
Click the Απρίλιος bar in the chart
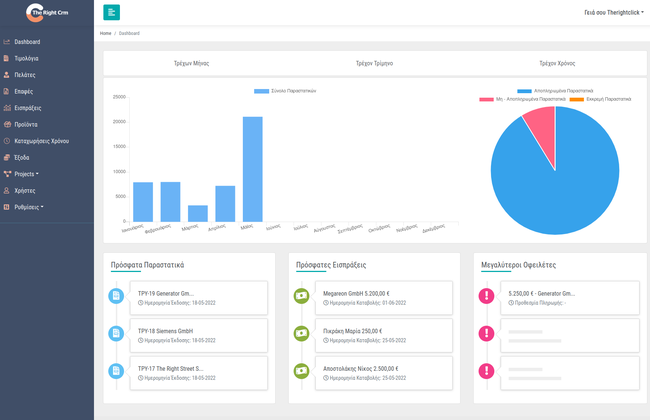225,204
